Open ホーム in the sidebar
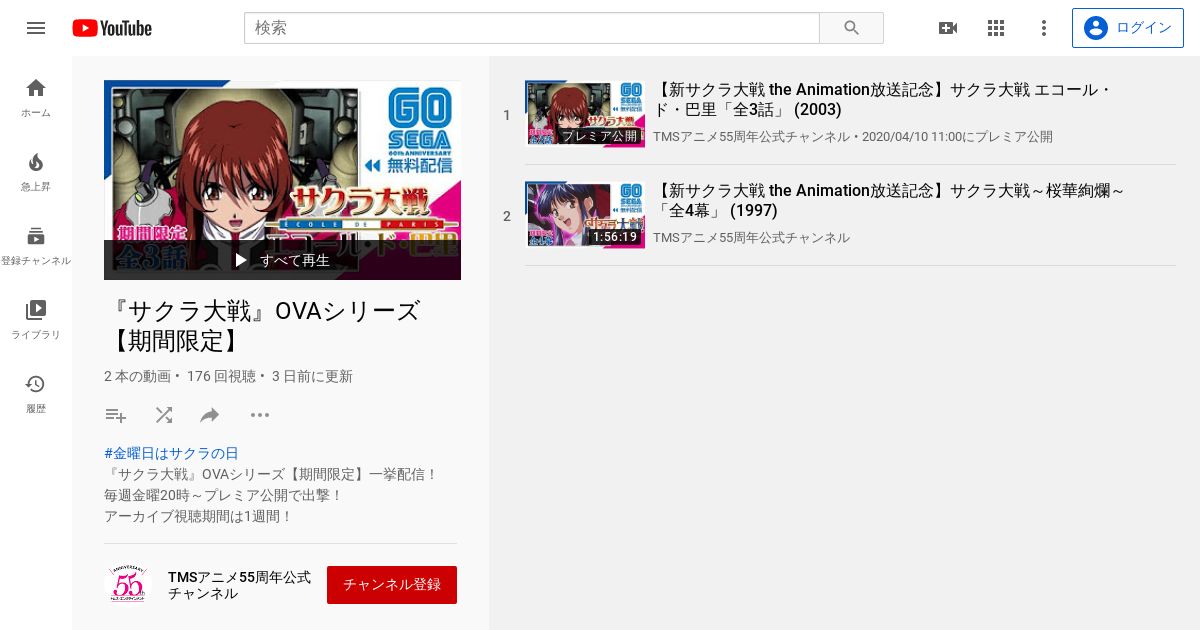This screenshot has height=630, width=1200. [x=36, y=98]
